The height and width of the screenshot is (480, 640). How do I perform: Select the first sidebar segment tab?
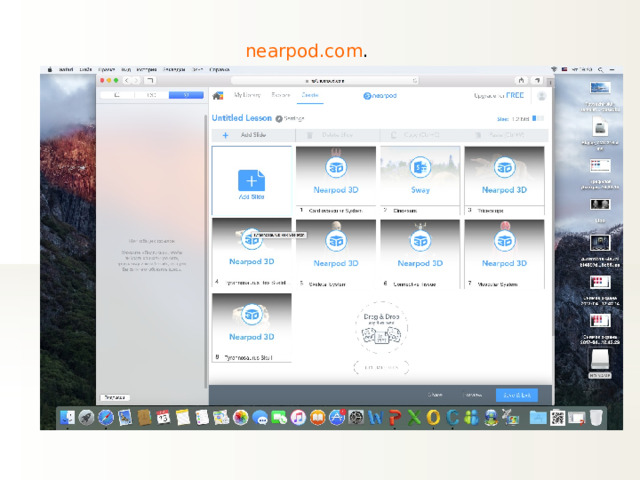[118, 95]
